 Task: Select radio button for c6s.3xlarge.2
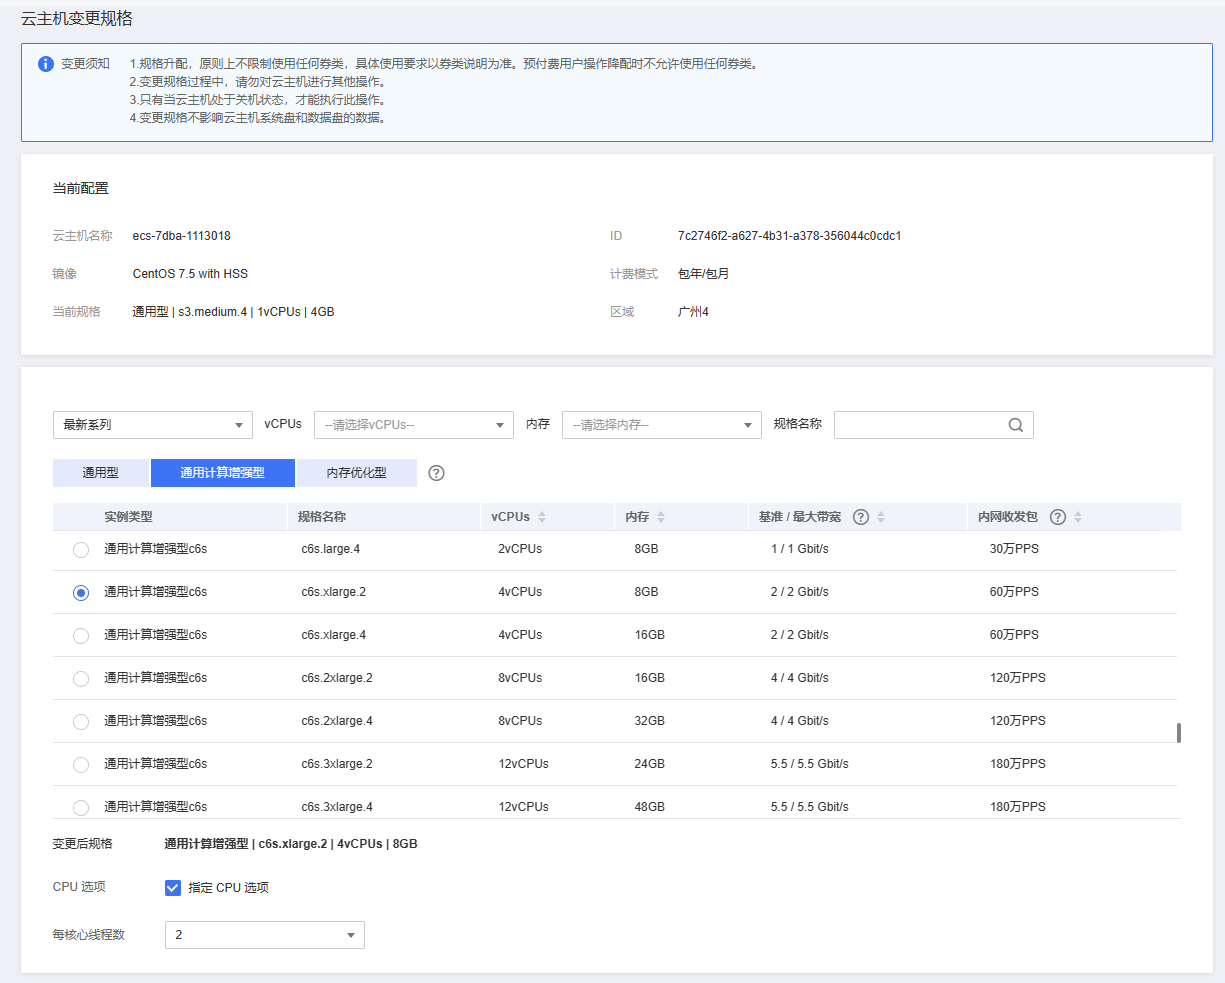pyautogui.click(x=81, y=765)
